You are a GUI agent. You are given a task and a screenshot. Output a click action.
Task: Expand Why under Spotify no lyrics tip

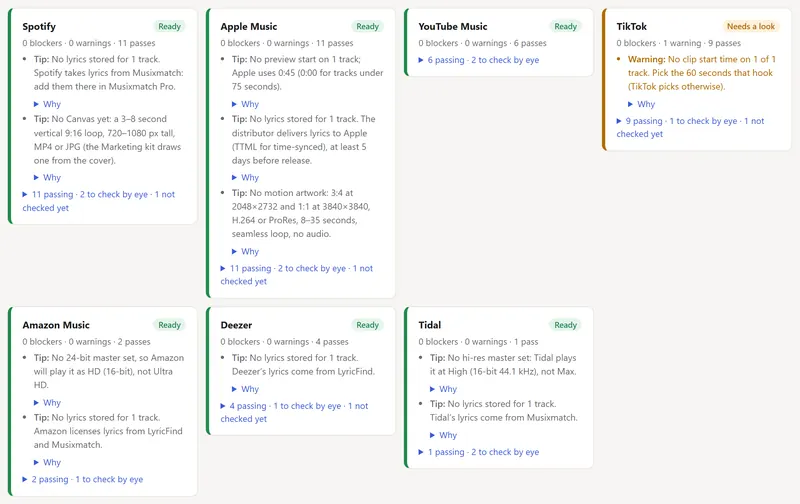point(47,104)
